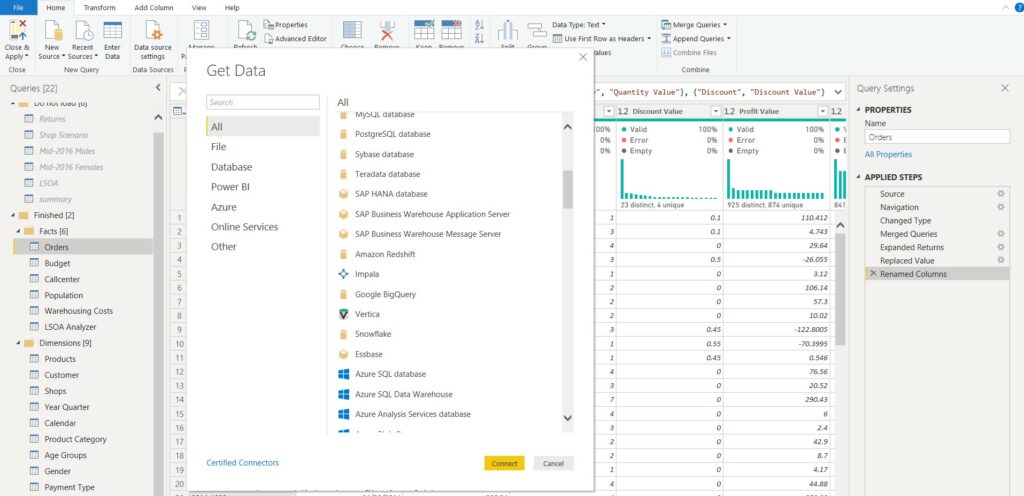Screen dimensions: 1024x496
Task: Open the File menu
Action: click(x=18, y=8)
